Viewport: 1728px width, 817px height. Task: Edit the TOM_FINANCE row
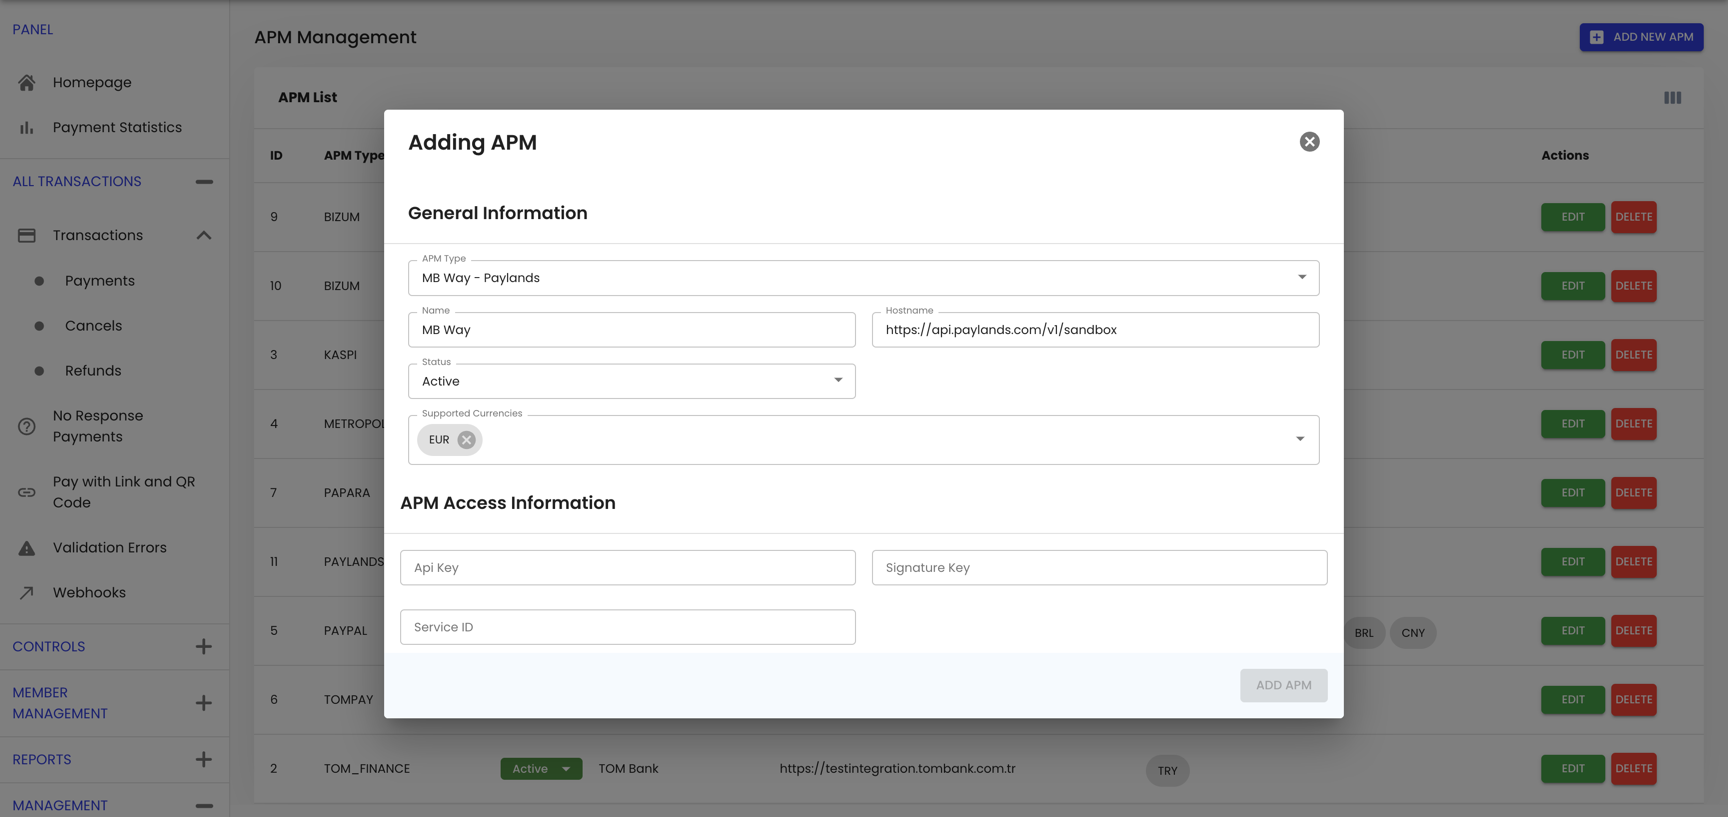[x=1573, y=769]
